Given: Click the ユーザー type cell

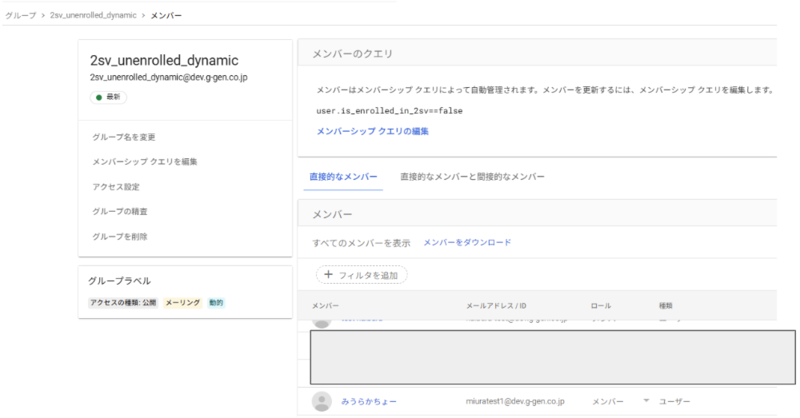Looking at the screenshot, I should [x=674, y=402].
